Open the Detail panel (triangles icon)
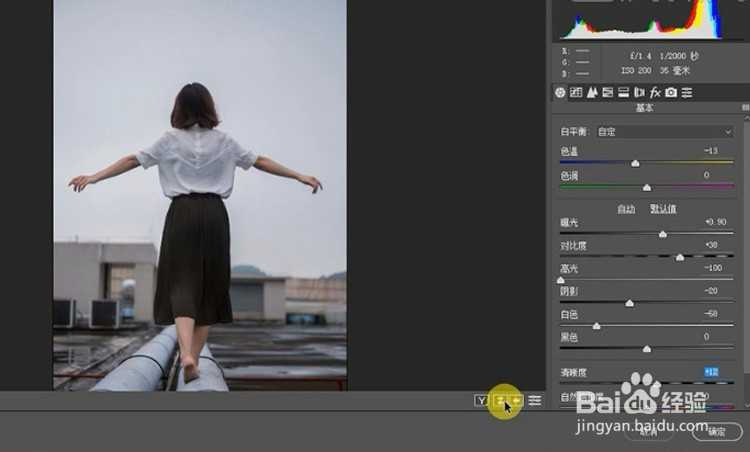The width and height of the screenshot is (750, 452). (x=592, y=92)
